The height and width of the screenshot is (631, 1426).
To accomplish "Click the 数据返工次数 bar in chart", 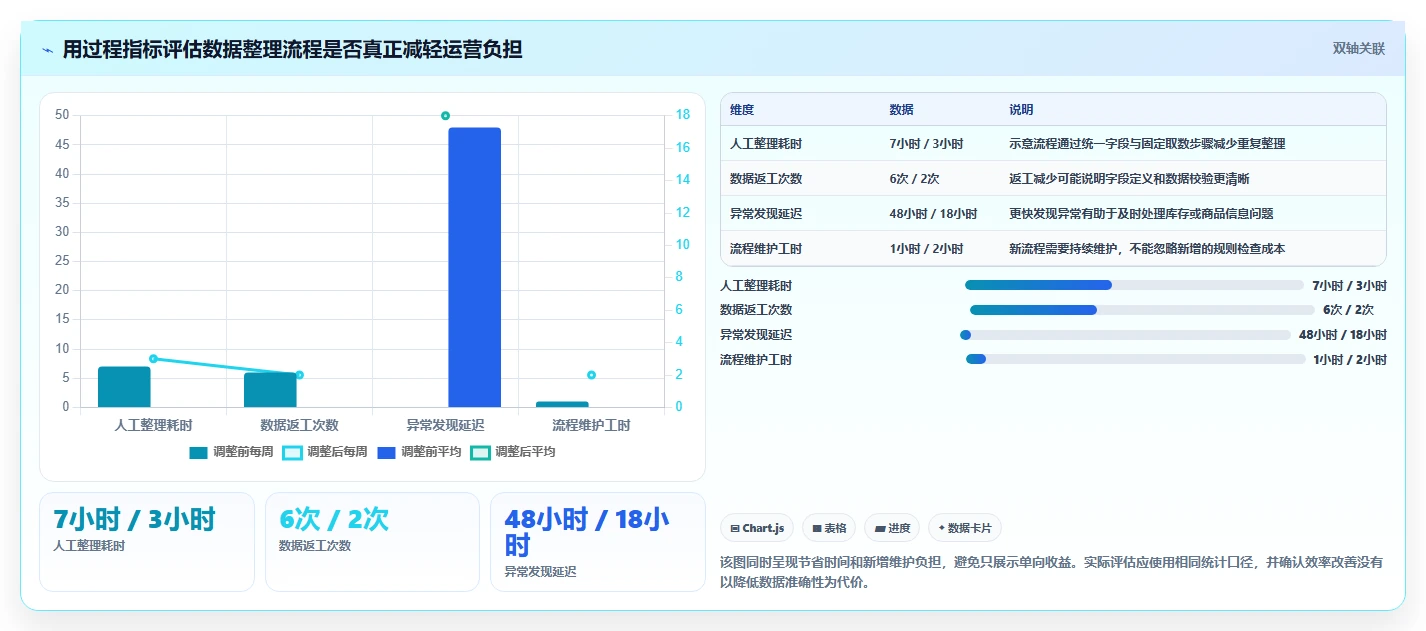I will point(270,390).
